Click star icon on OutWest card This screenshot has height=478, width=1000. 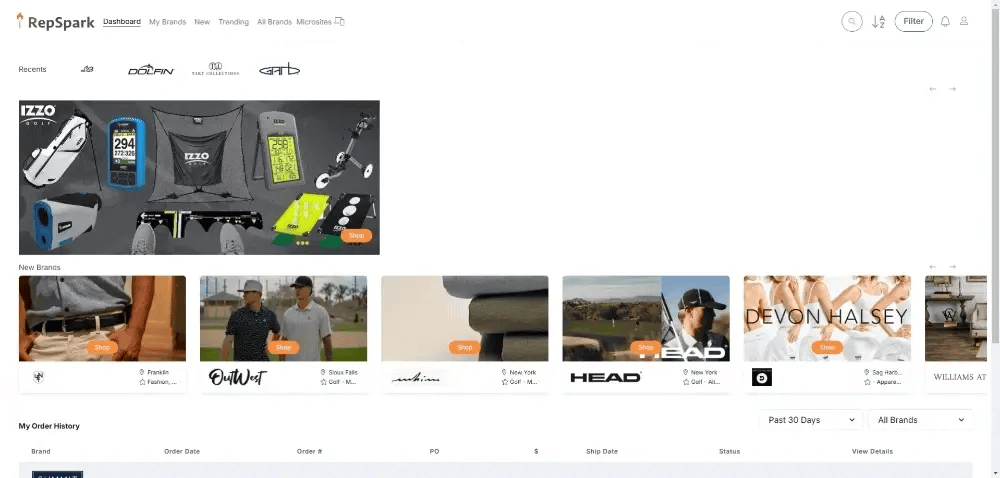pos(323,382)
